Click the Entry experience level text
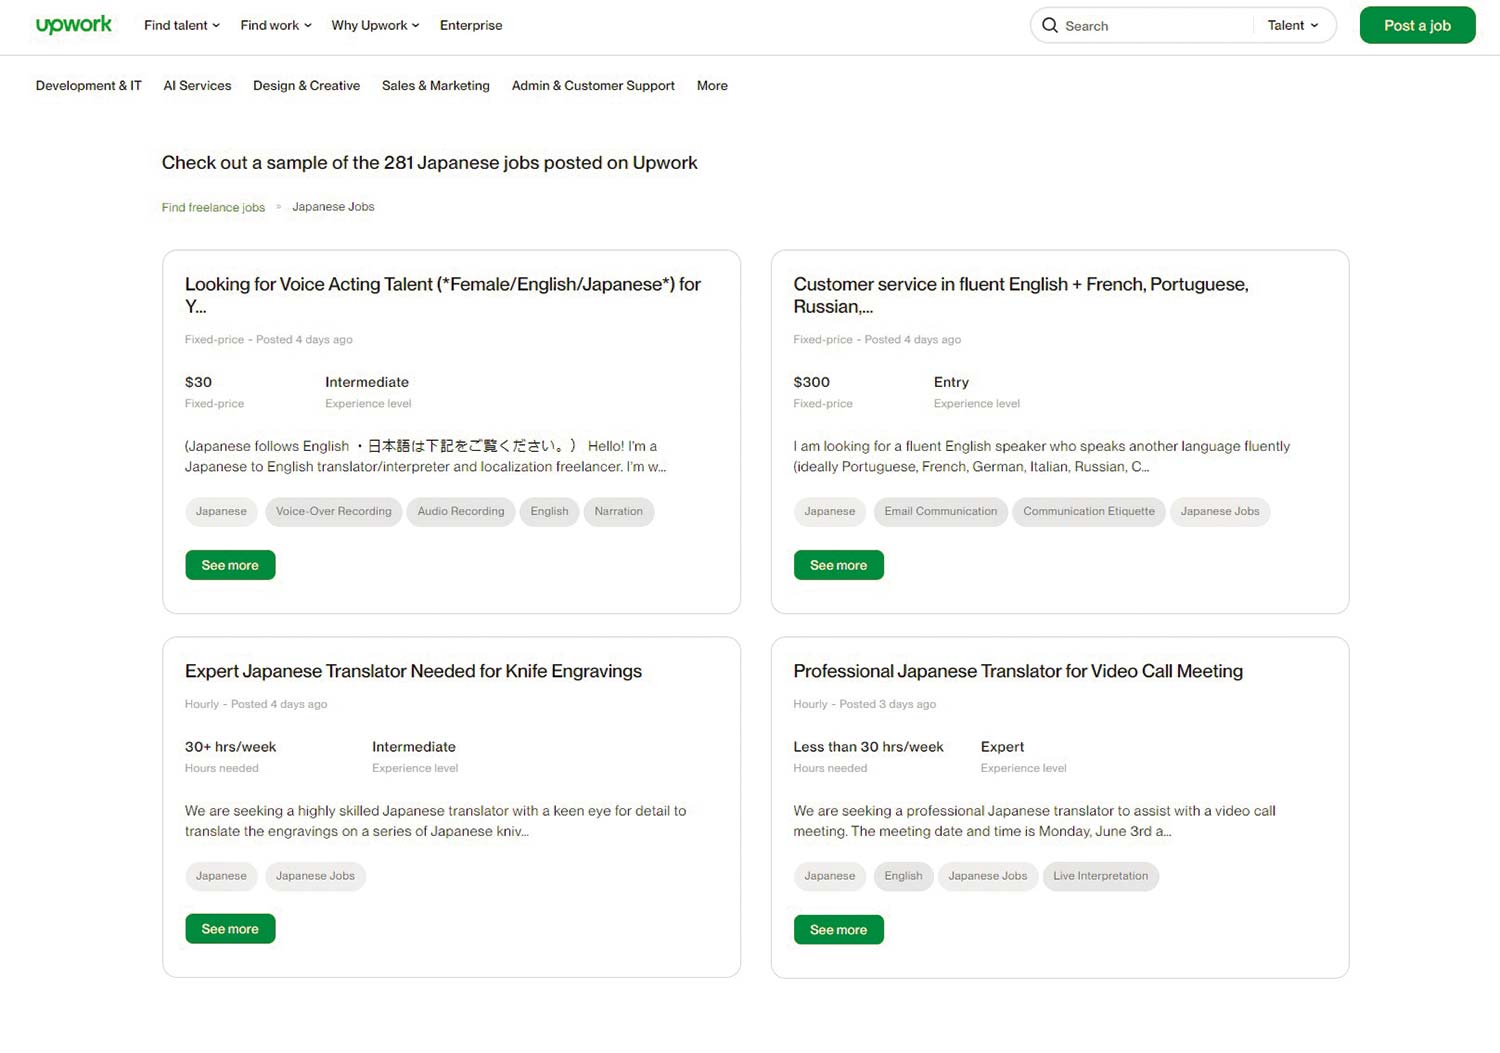Screen dimensions: 1500x1053 pyautogui.click(x=951, y=382)
